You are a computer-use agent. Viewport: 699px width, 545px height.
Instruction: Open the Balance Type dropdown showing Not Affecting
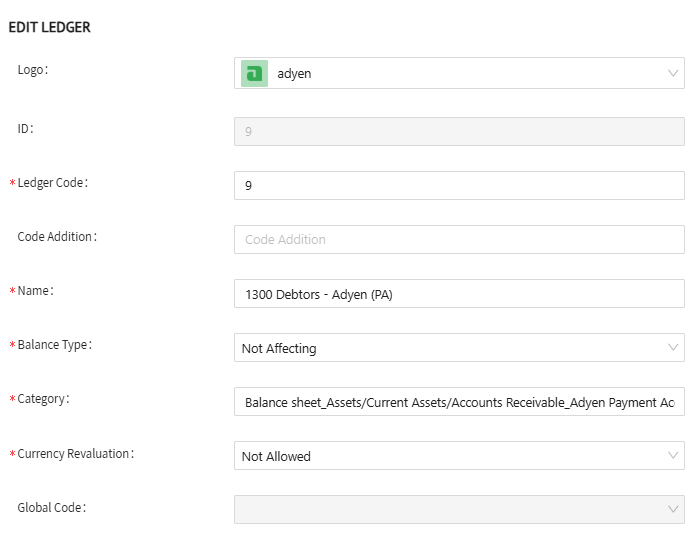(x=450, y=348)
